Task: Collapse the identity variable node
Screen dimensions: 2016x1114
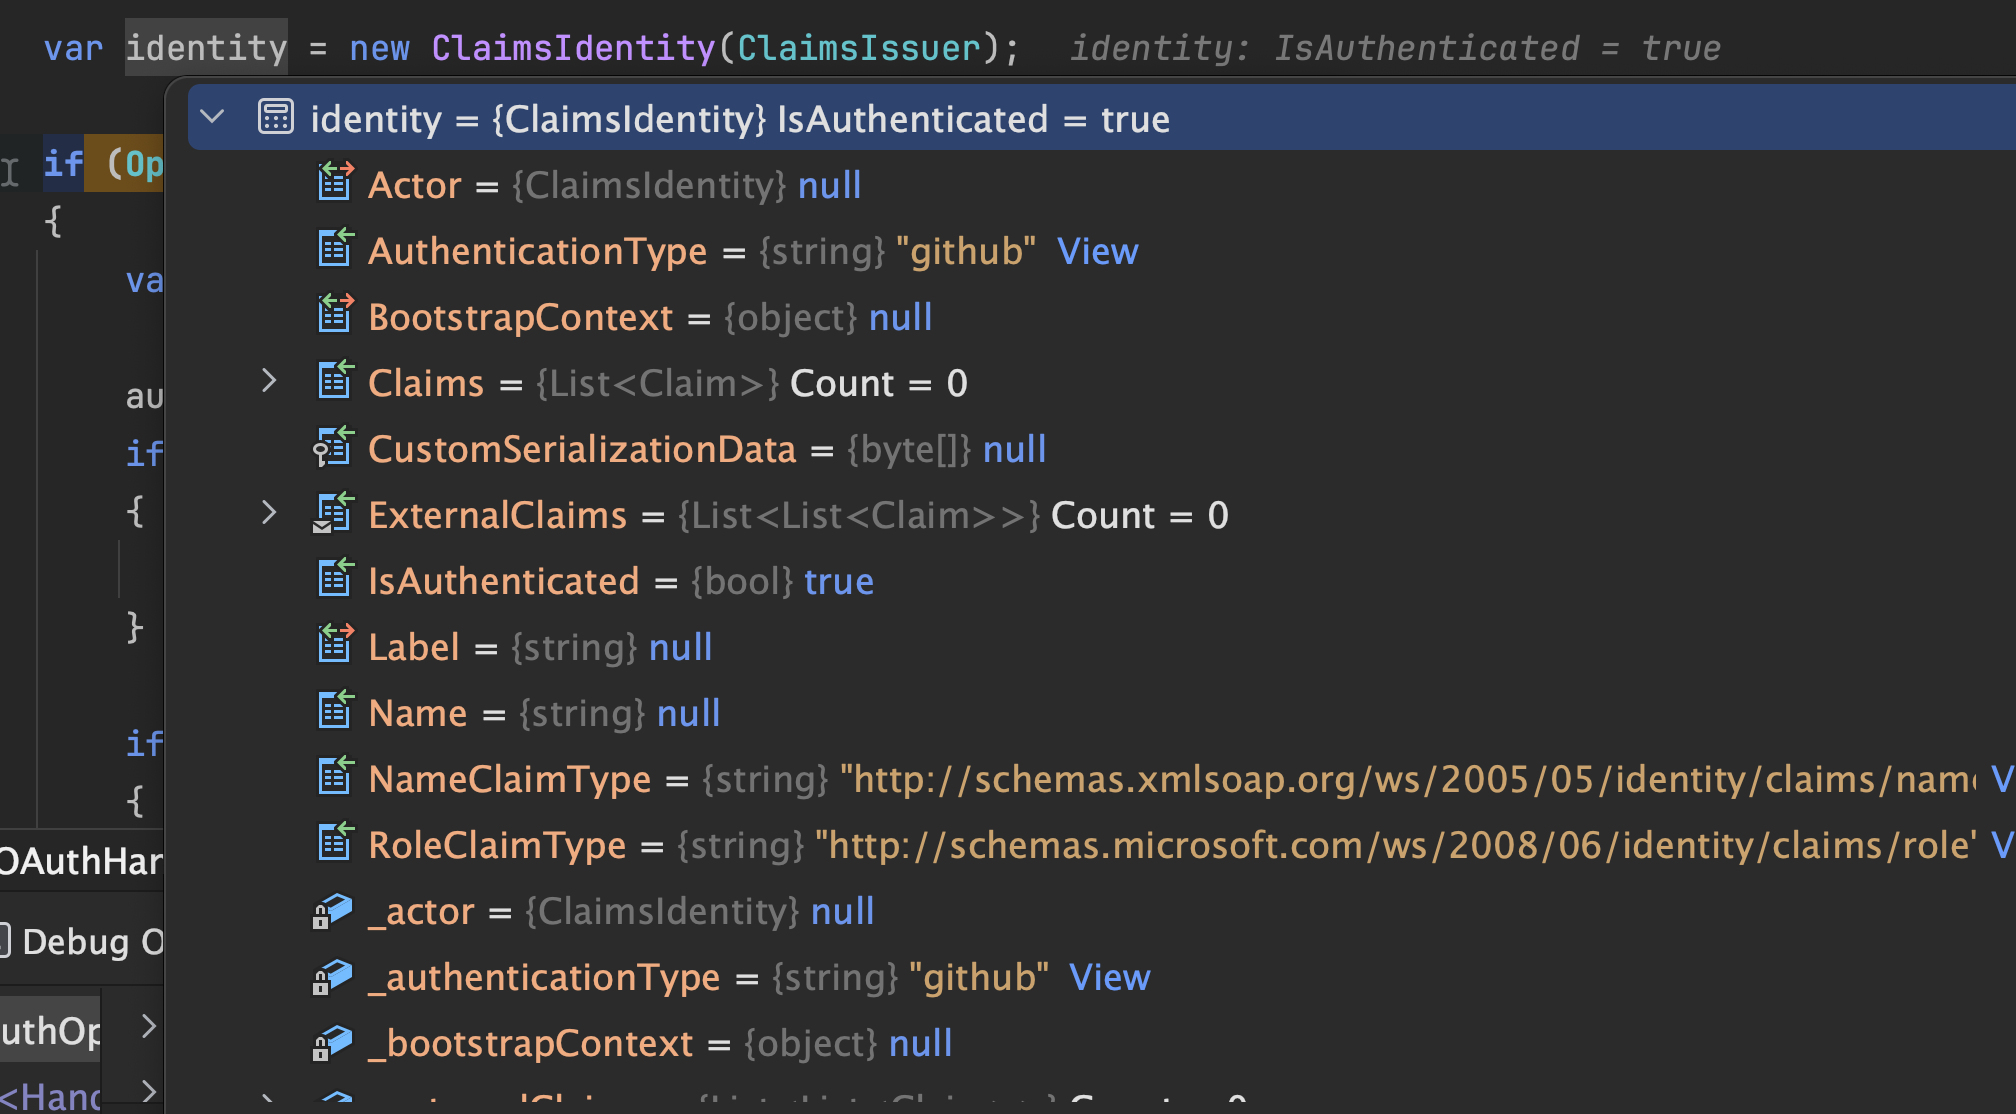Action: click(x=212, y=116)
